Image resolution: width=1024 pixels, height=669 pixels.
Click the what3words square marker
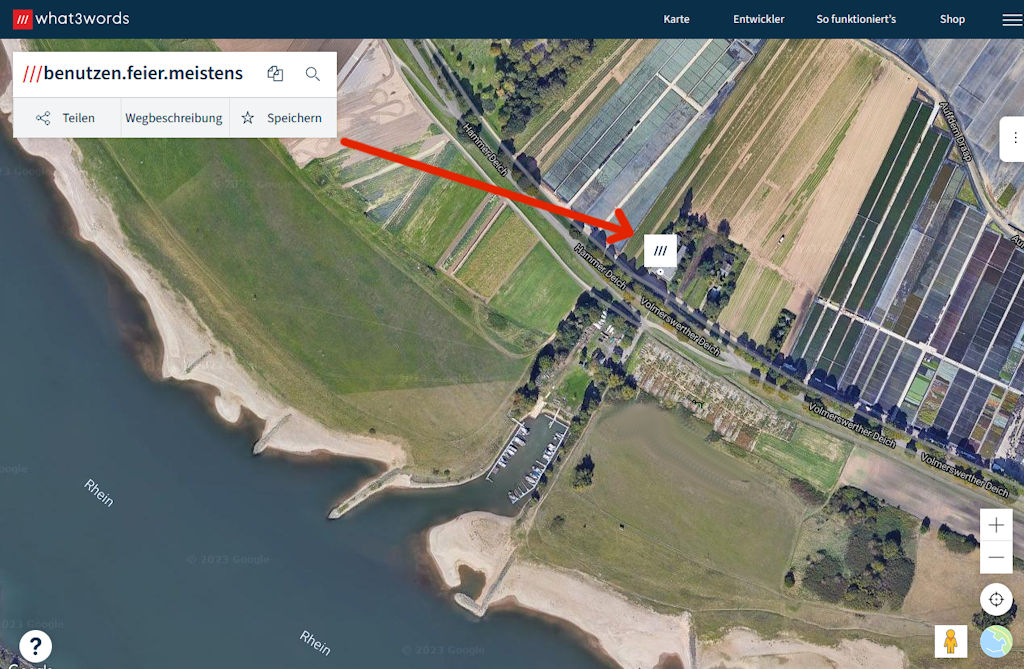(x=660, y=251)
